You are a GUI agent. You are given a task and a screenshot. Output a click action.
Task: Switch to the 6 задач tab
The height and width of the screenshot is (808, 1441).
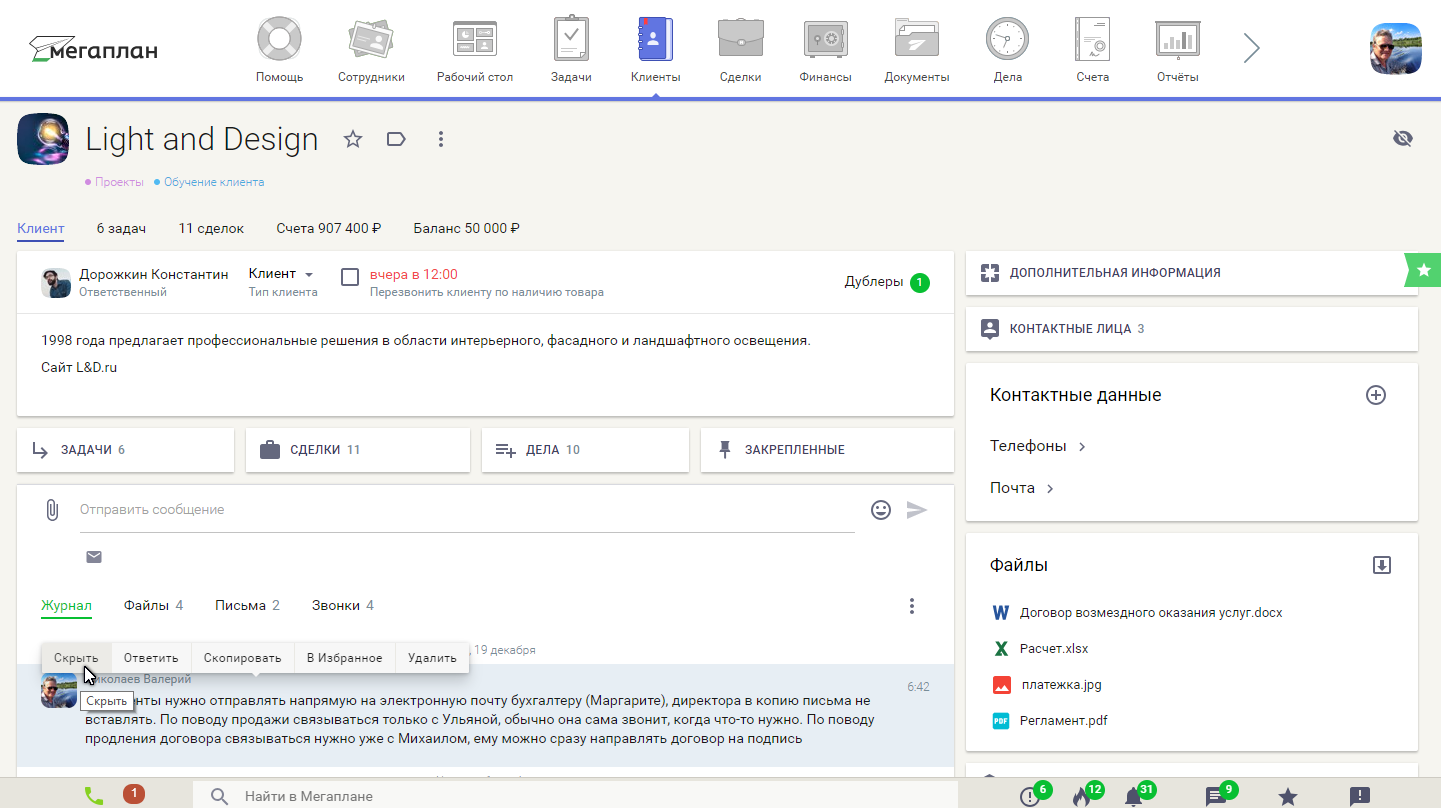pos(121,228)
